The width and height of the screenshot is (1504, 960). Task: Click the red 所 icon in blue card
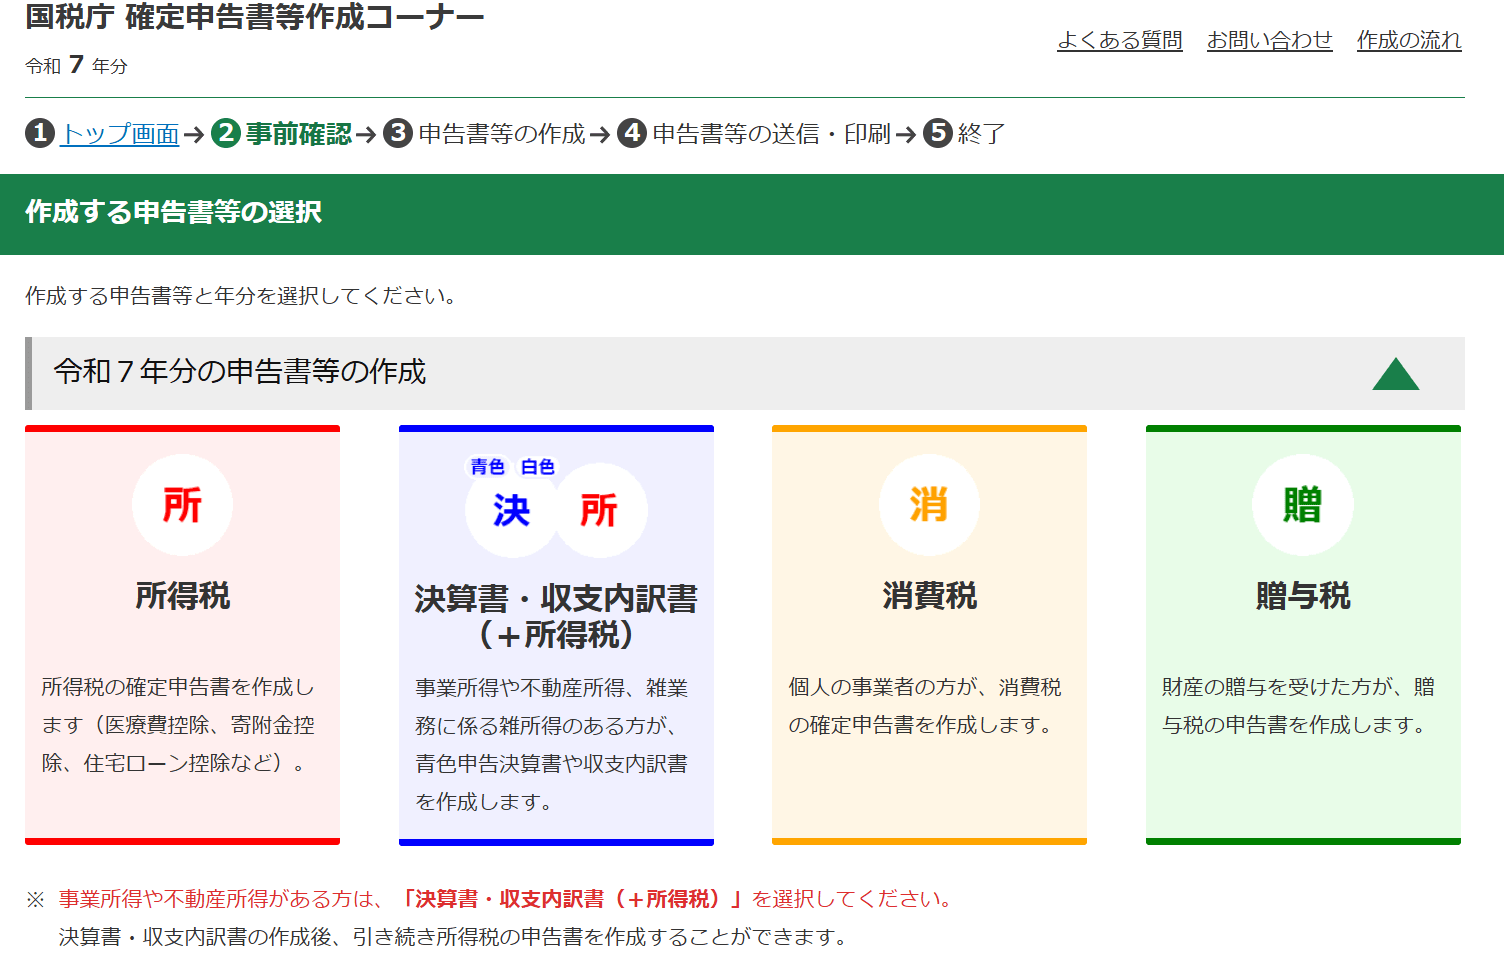coord(599,511)
